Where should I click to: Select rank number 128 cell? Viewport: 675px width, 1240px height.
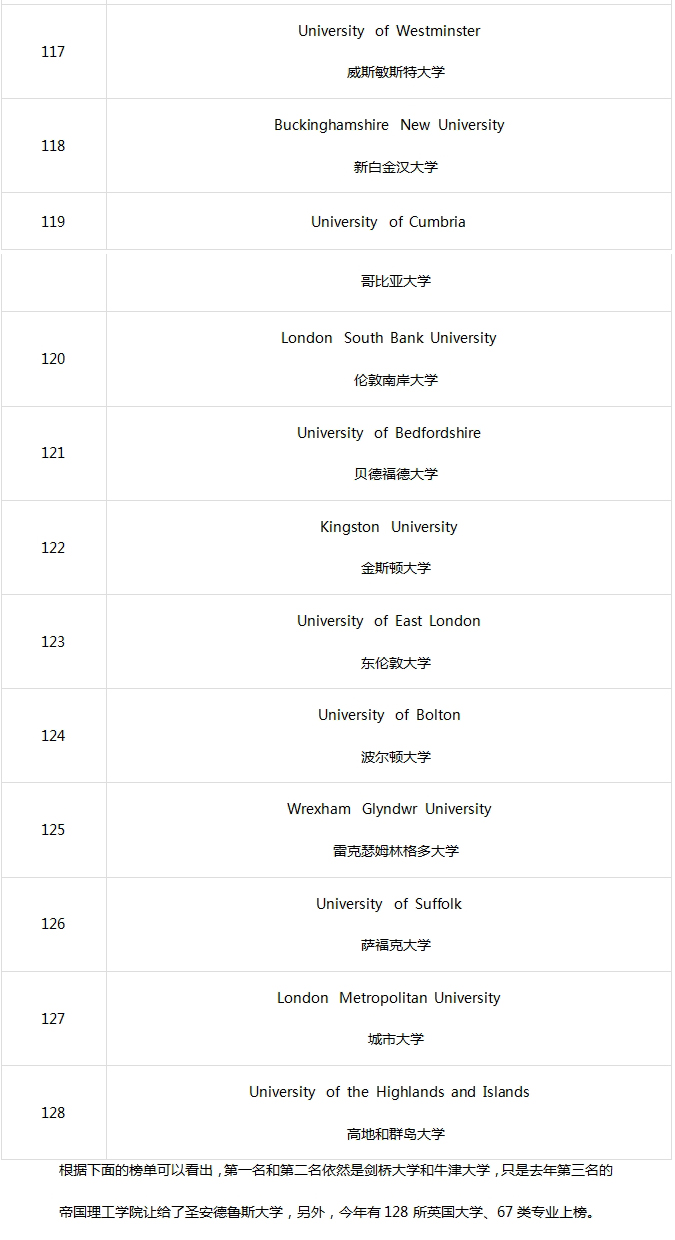[53, 1113]
